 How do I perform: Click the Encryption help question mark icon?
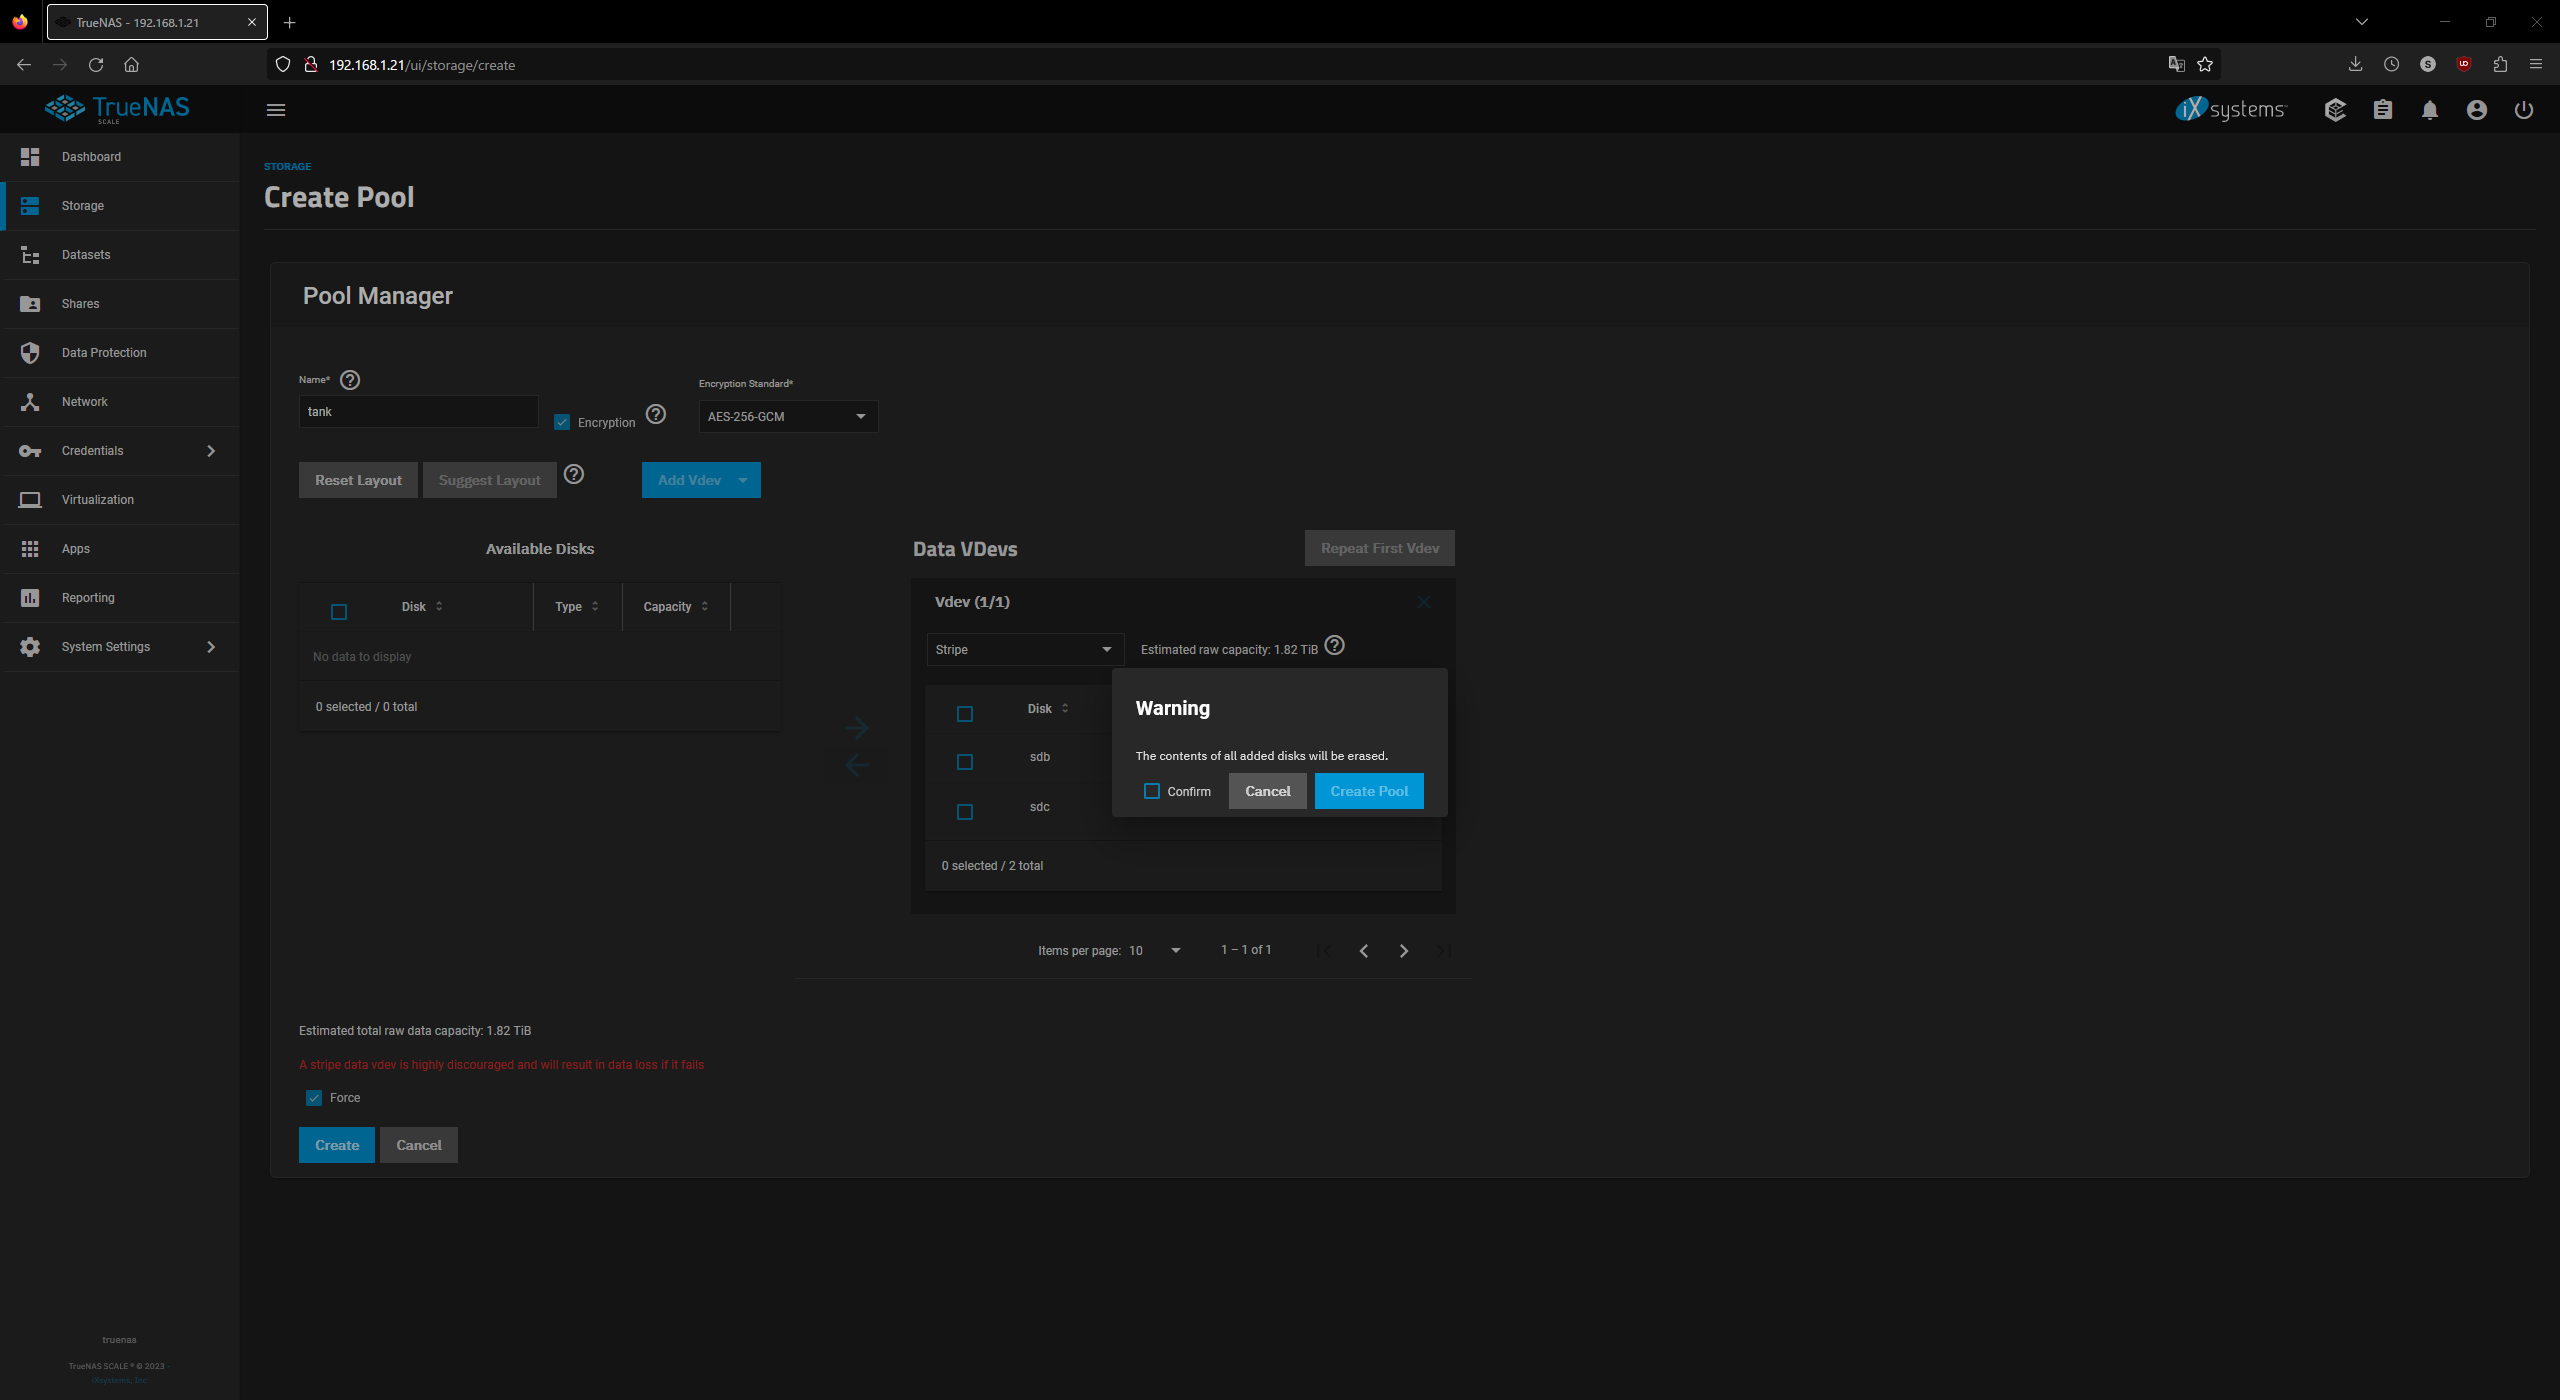[x=655, y=413]
